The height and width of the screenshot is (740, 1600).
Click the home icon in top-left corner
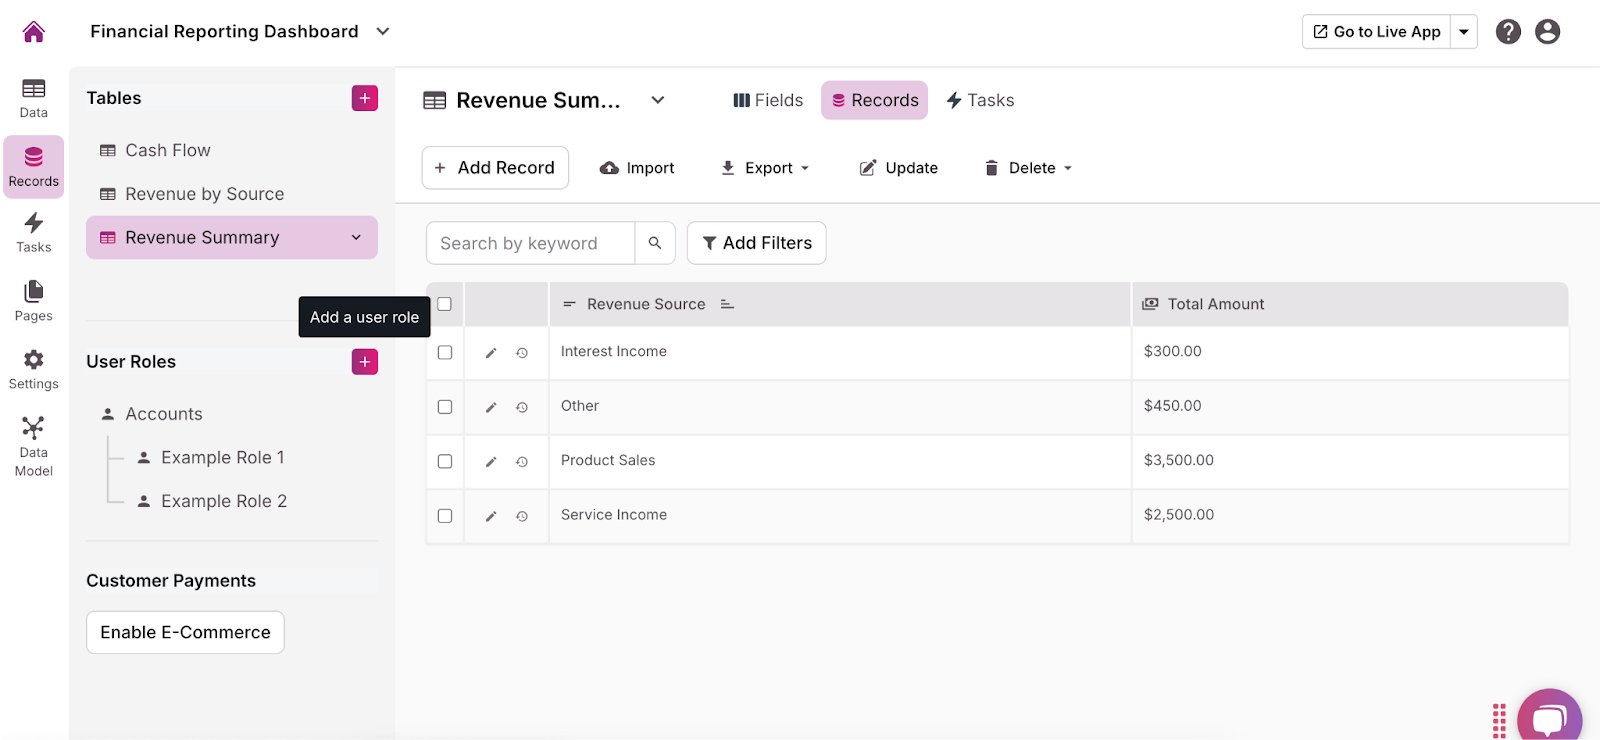(x=34, y=32)
